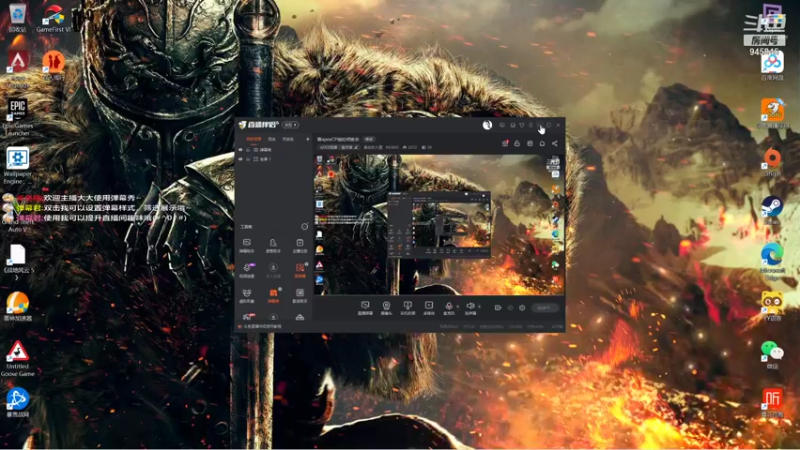Open the mode dropdown badge beside app logo
The height and width of the screenshot is (450, 800).
[290, 125]
